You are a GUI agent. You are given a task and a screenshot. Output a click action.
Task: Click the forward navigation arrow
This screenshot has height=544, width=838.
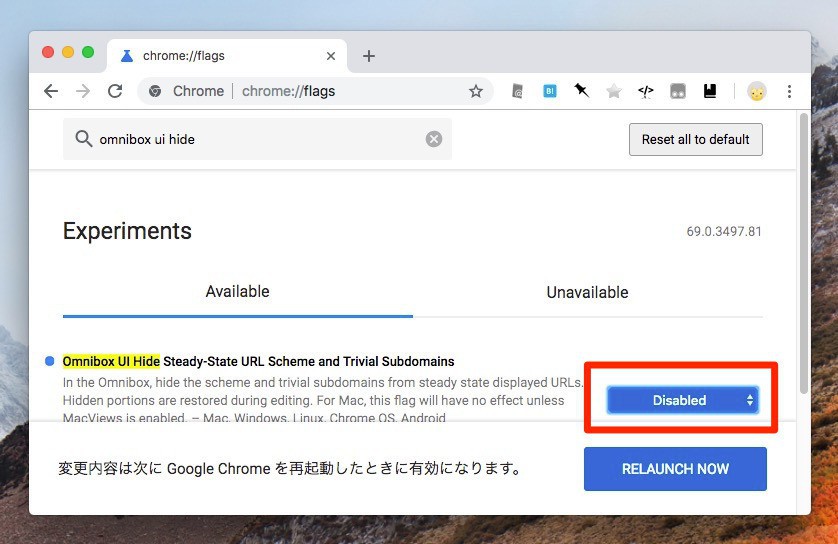[x=83, y=91]
